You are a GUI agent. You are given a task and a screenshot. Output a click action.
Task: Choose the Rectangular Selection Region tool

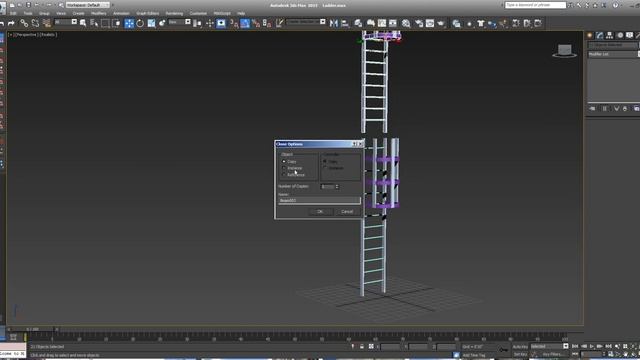105,24
